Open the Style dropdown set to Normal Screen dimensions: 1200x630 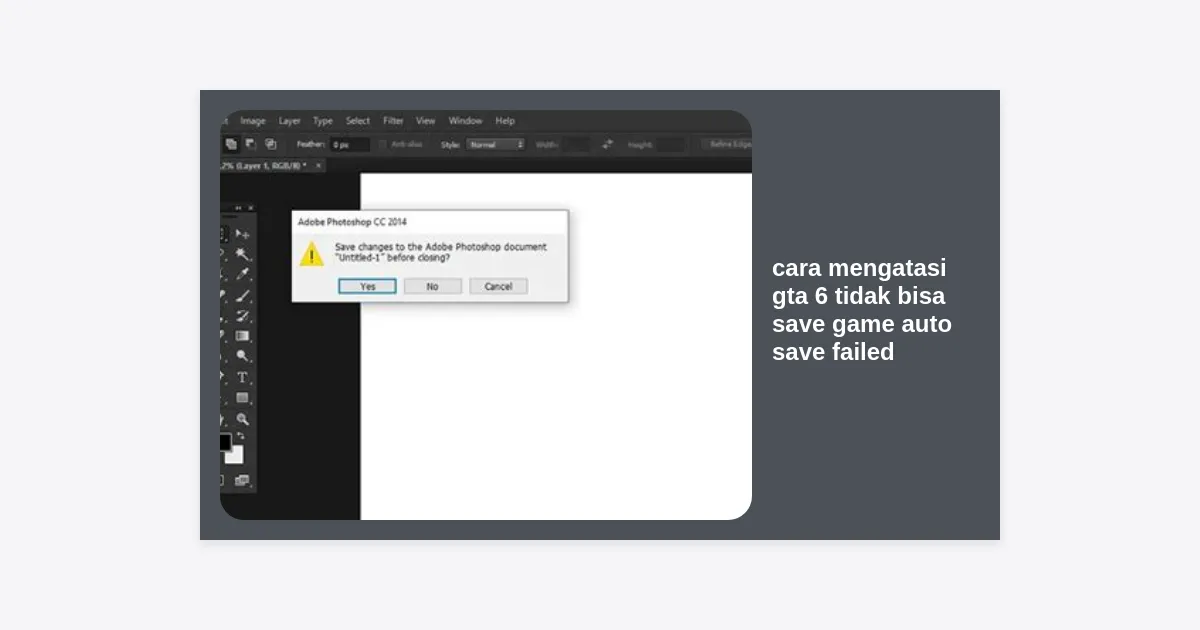tap(496, 144)
